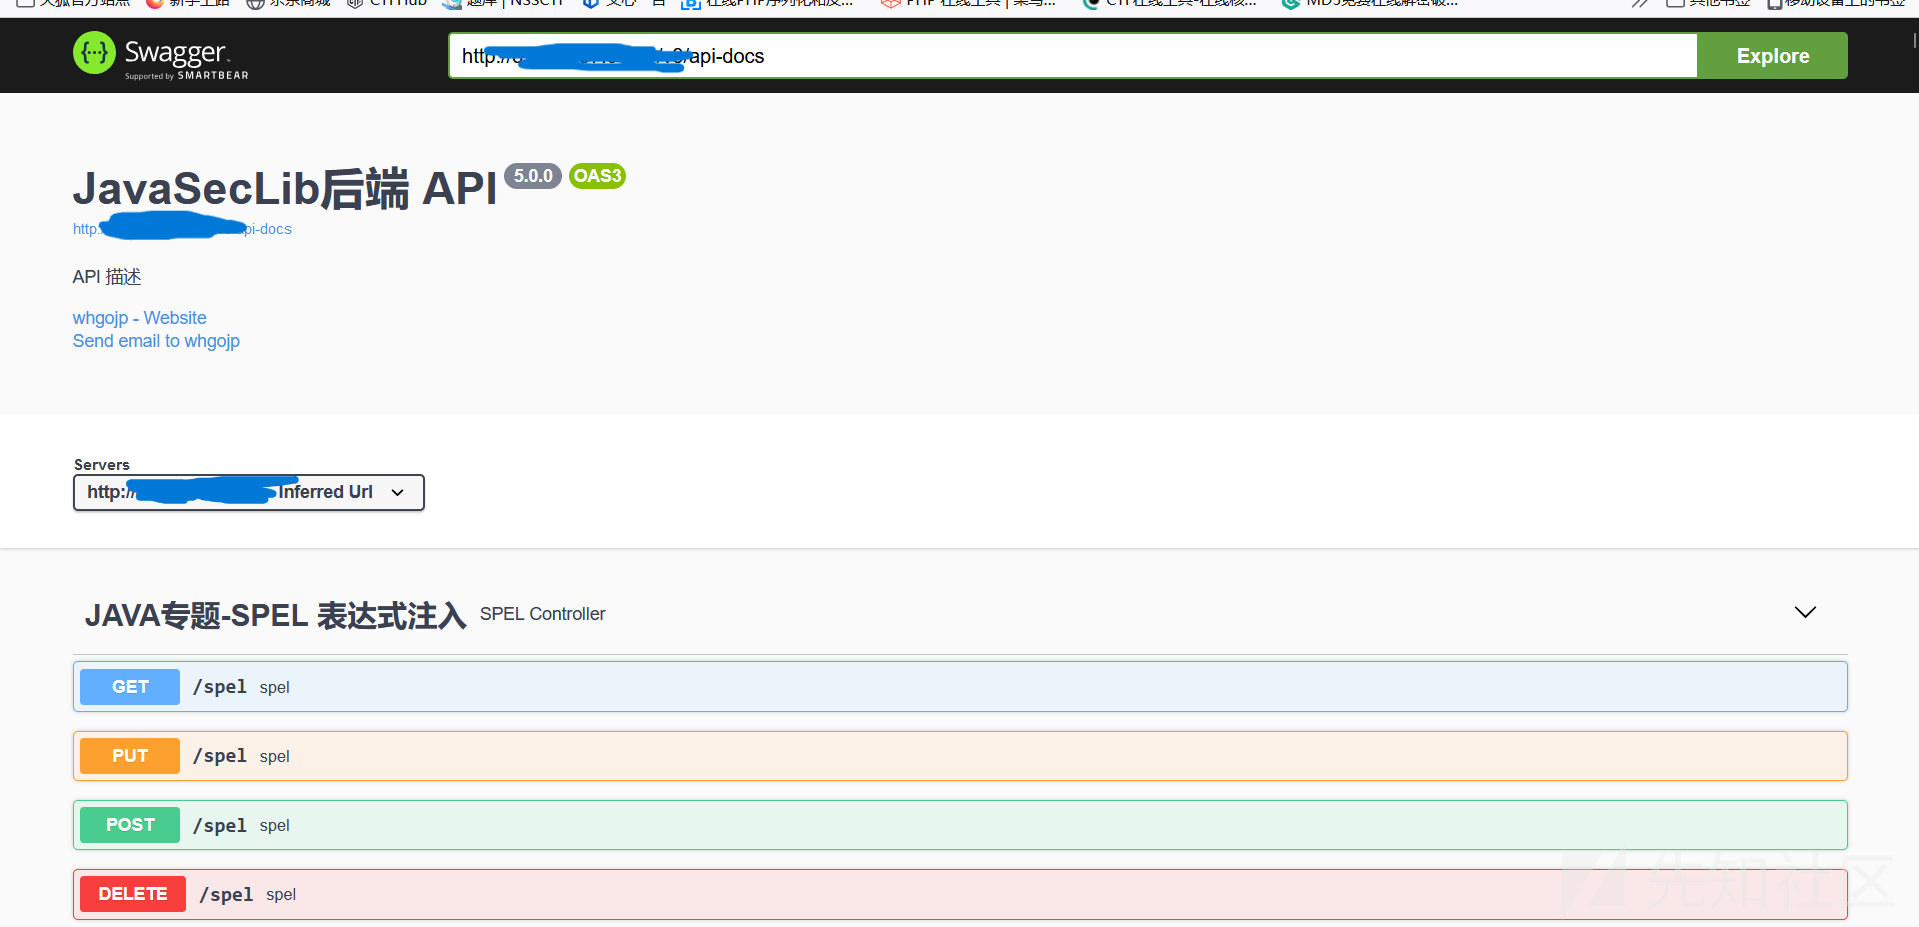Click the /spel path in DELETE row
Screen dimensions: 1919x927
click(226, 894)
